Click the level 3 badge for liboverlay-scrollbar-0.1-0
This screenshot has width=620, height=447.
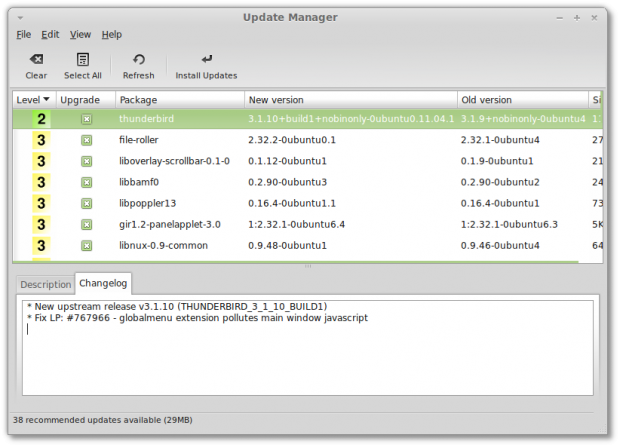pyautogui.click(x=41, y=161)
